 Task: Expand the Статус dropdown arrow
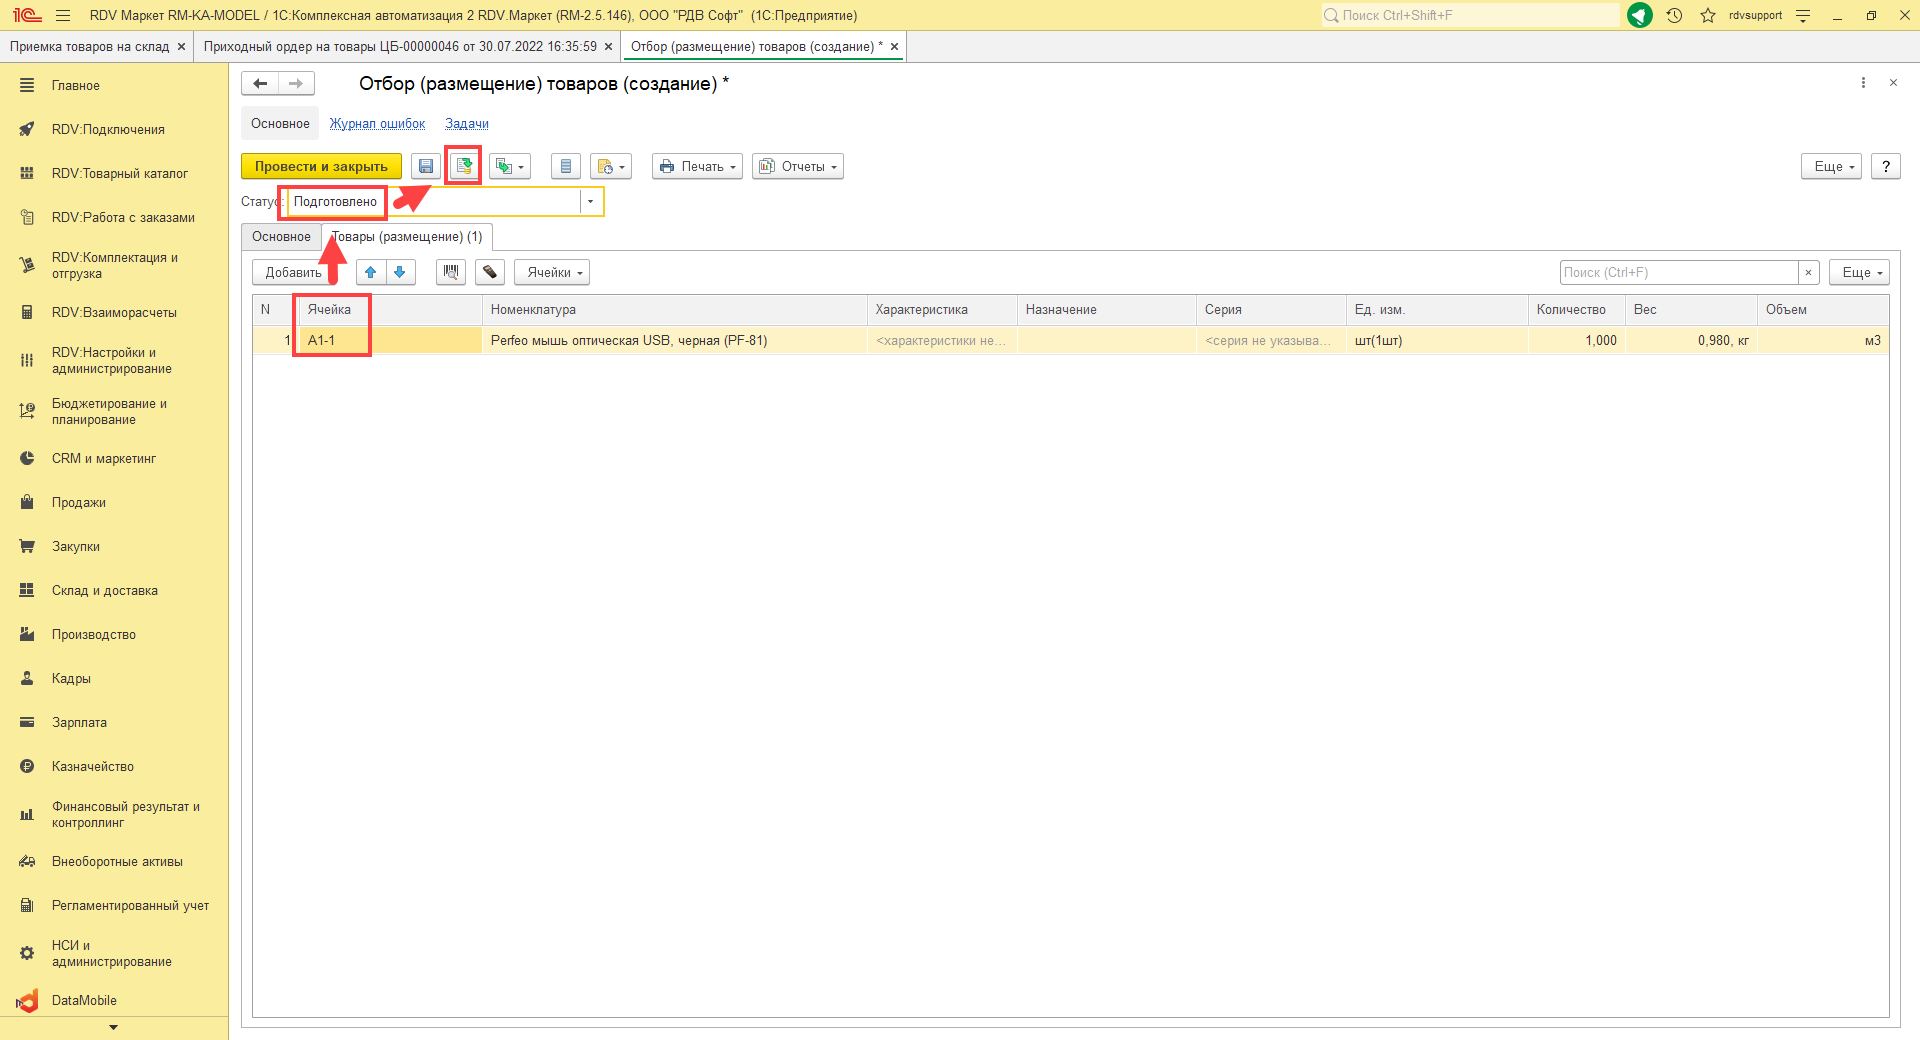click(x=590, y=202)
